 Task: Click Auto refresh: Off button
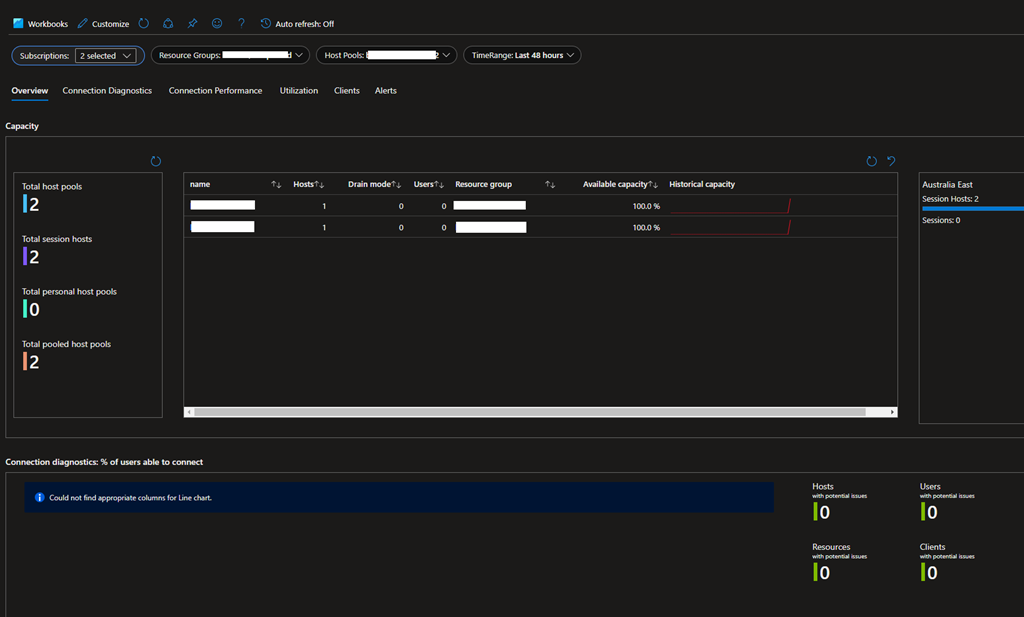297,23
